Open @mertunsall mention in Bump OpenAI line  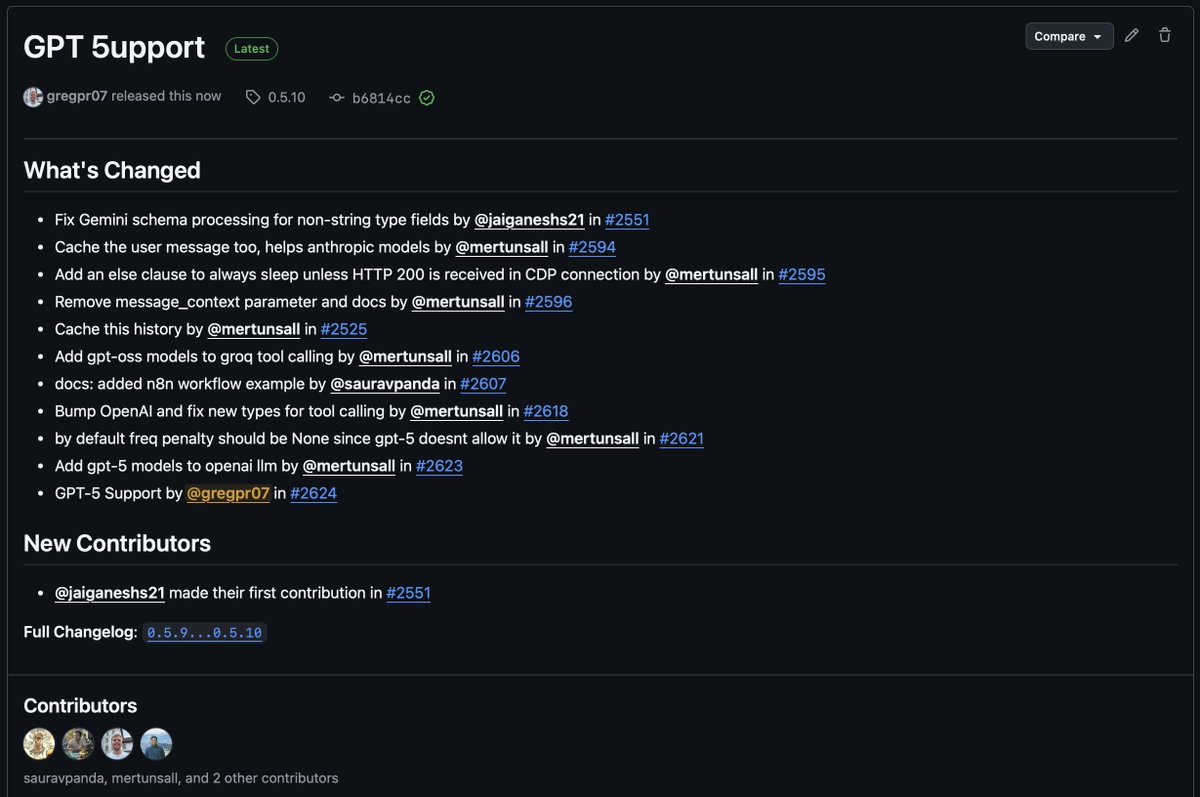457,411
